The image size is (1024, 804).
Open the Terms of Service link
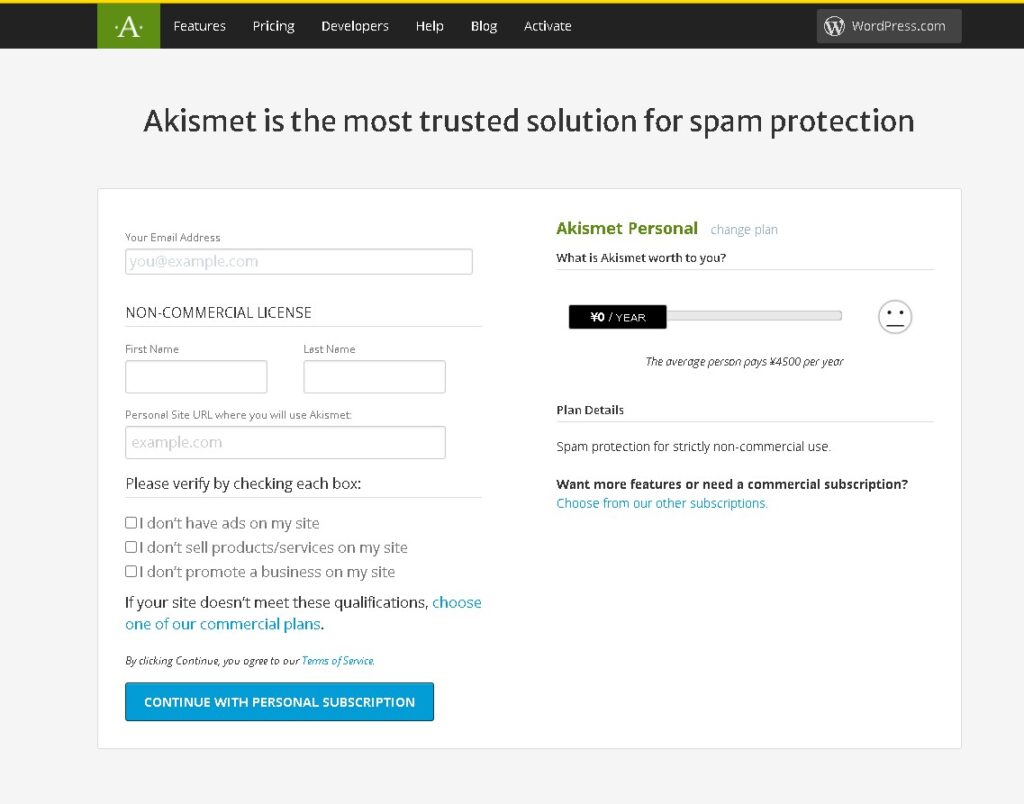pyautogui.click(x=337, y=661)
